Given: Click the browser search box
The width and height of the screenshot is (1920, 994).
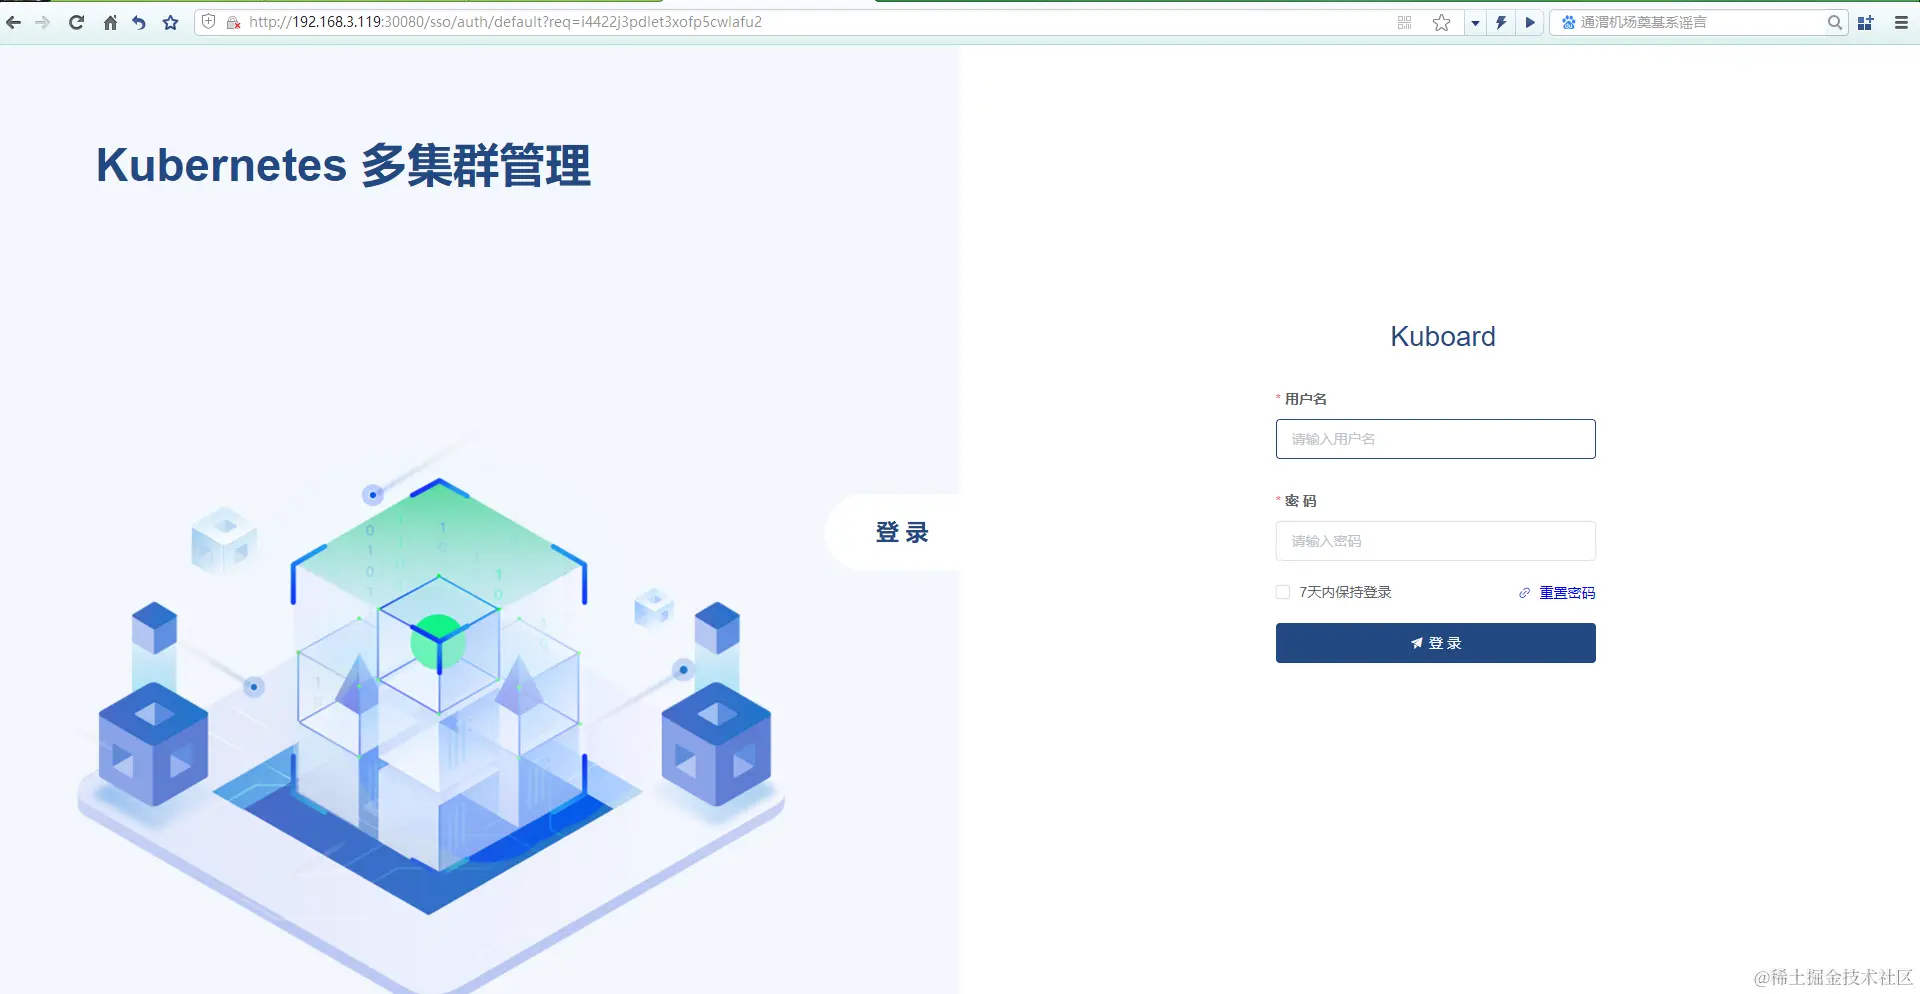Looking at the screenshot, I should (1700, 22).
